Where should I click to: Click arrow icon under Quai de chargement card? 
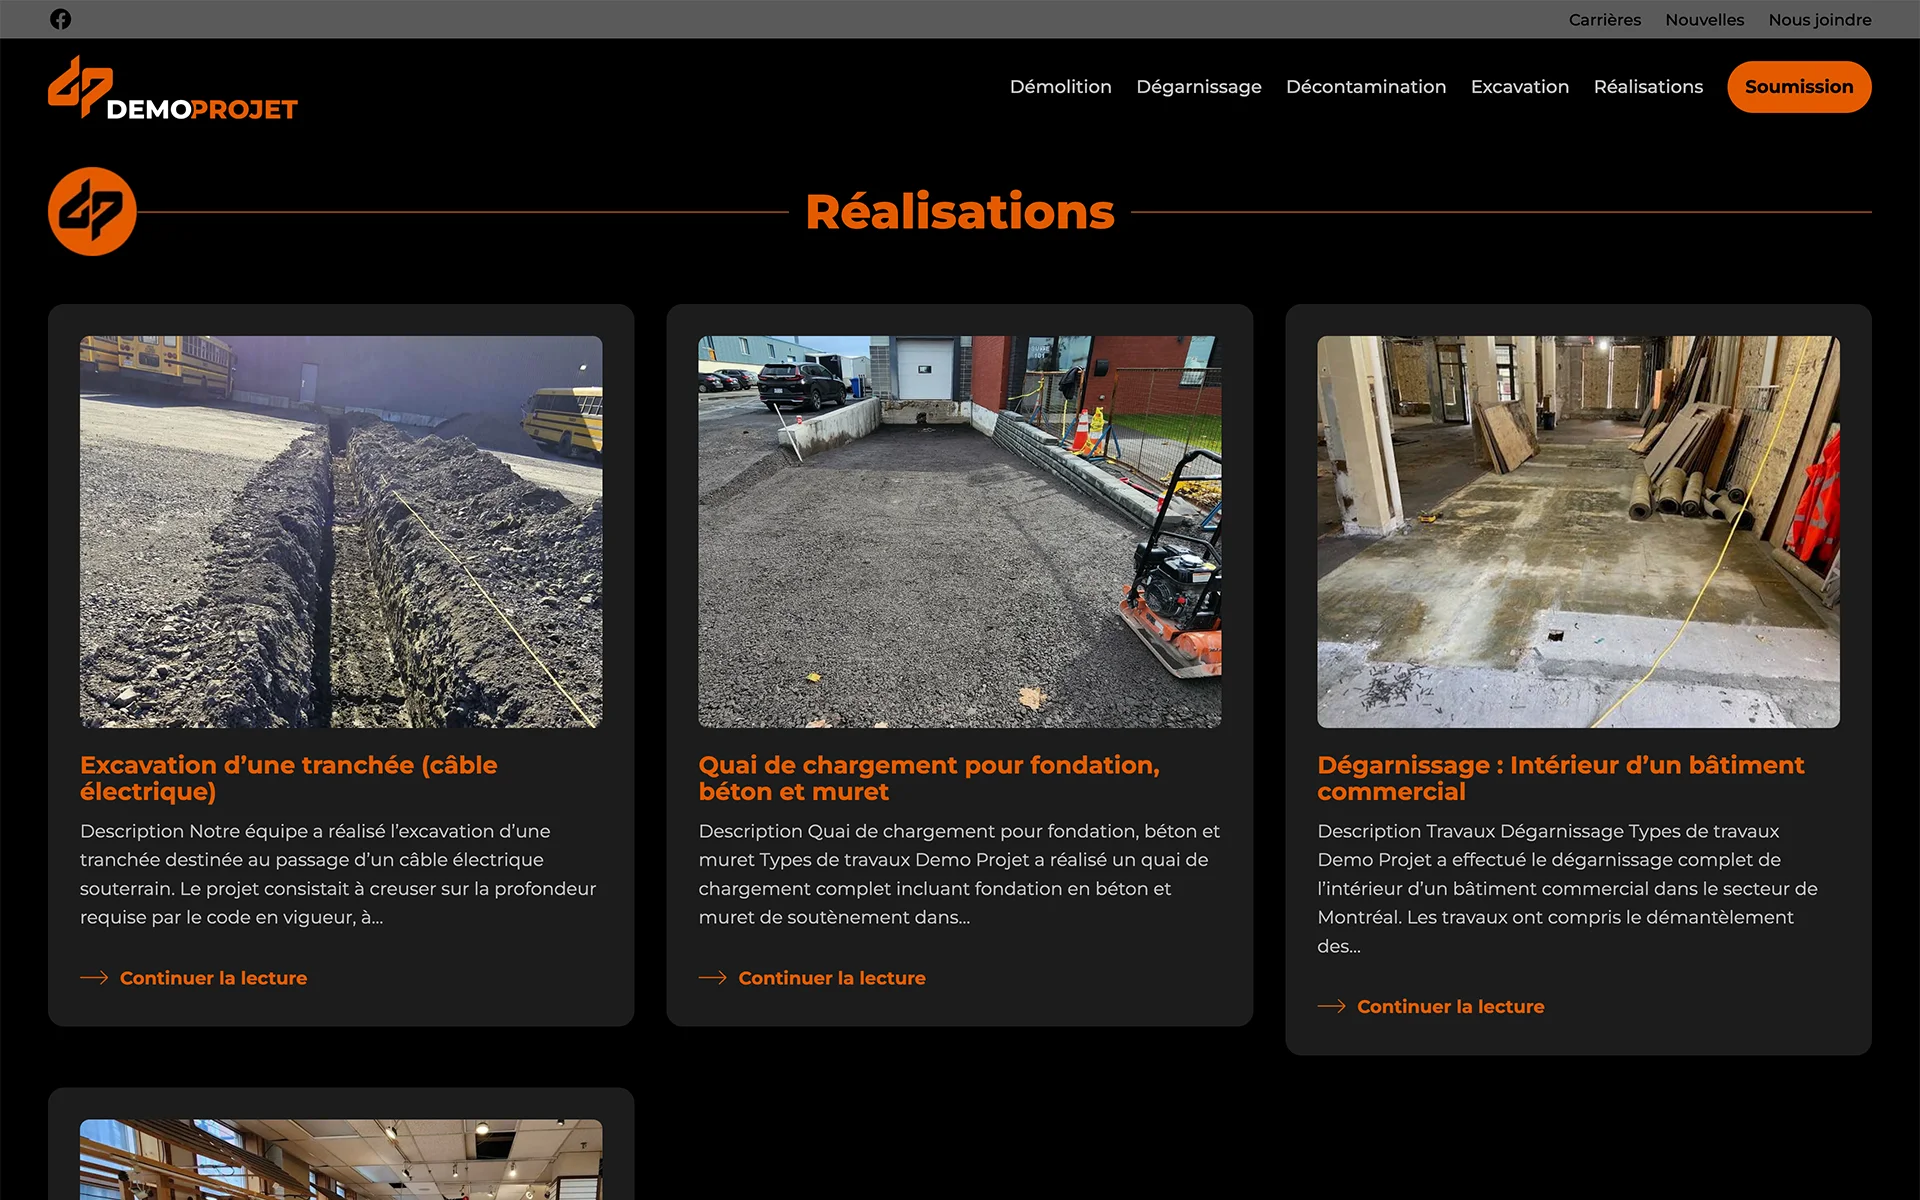[713, 978]
